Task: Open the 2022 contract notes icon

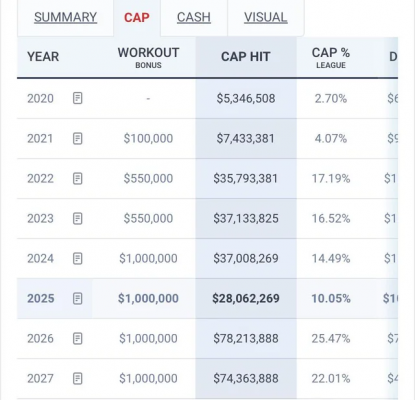Action: pos(77,178)
